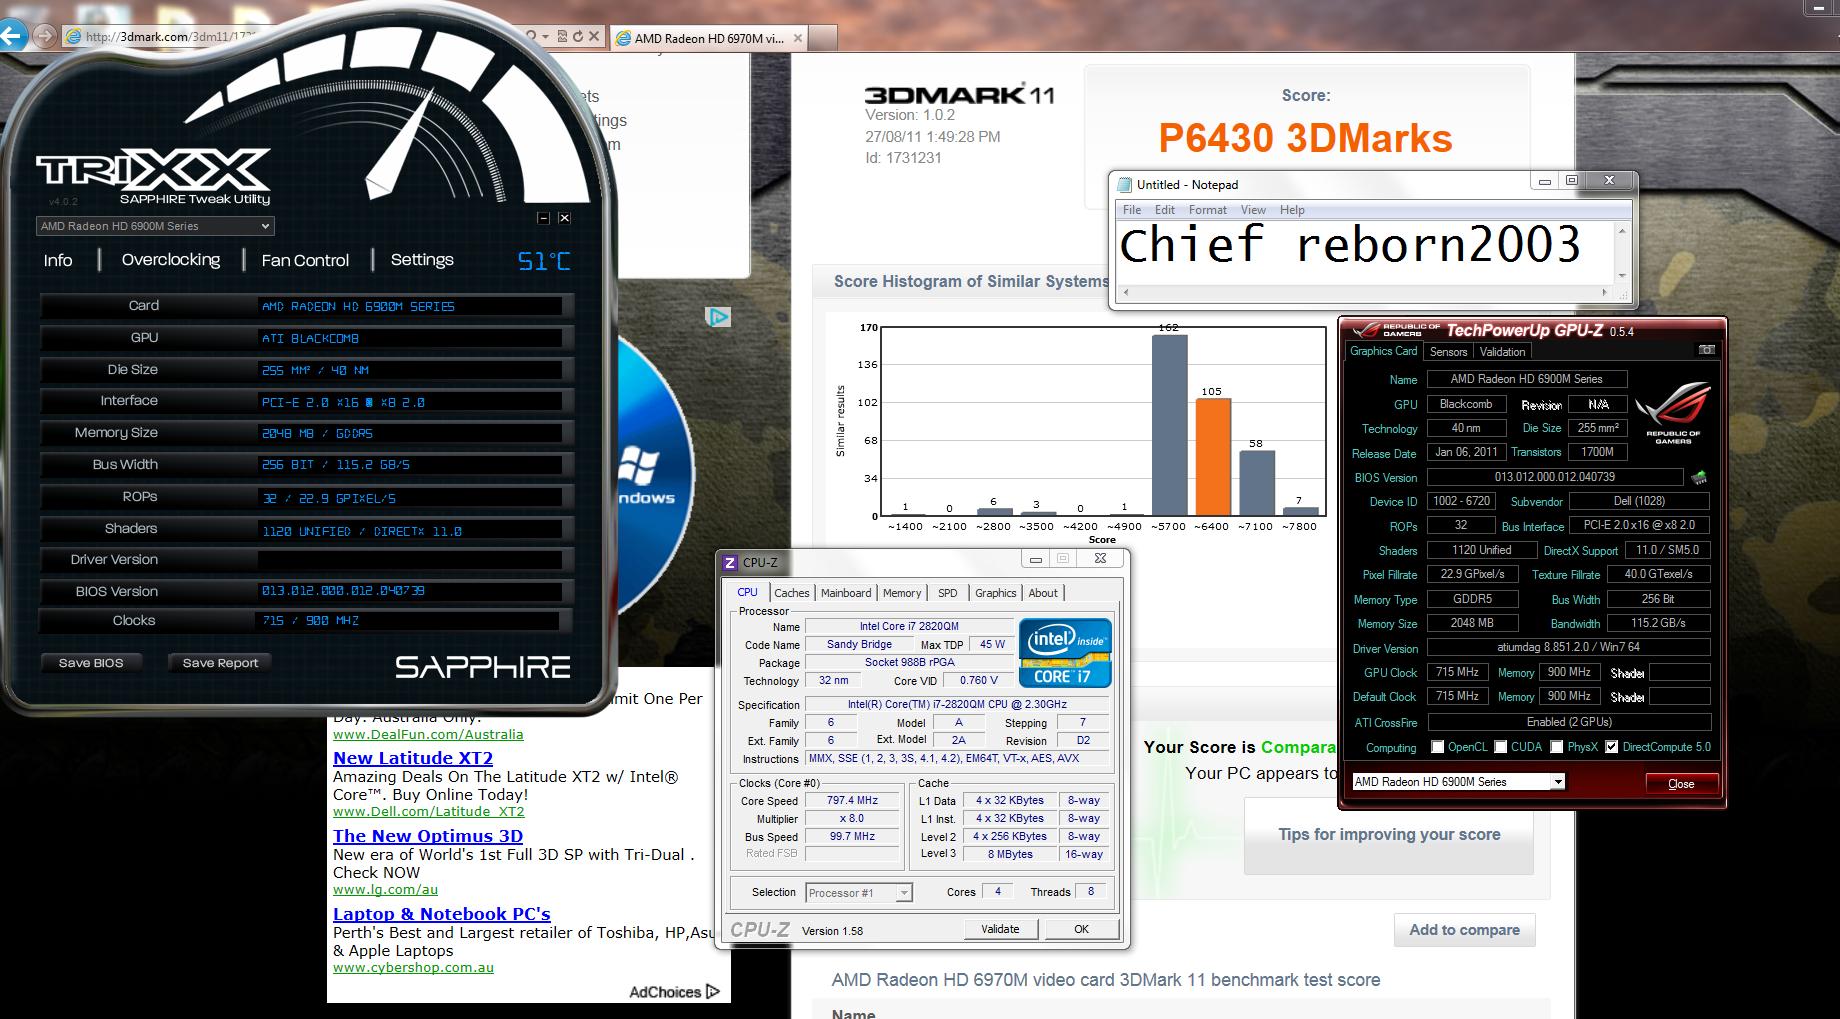Click the Notepad horizontal scrollbar
Screen dimensions: 1840x1019
(x=1366, y=293)
